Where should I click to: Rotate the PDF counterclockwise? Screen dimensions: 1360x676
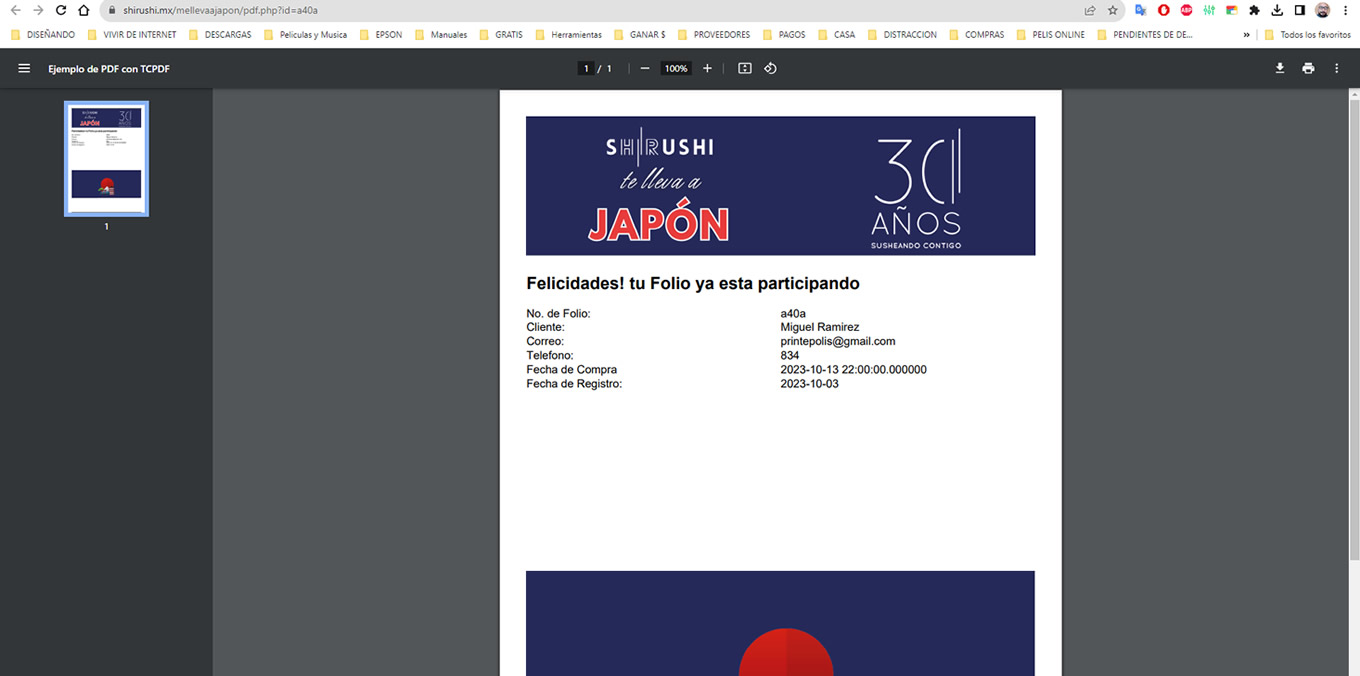coord(770,68)
